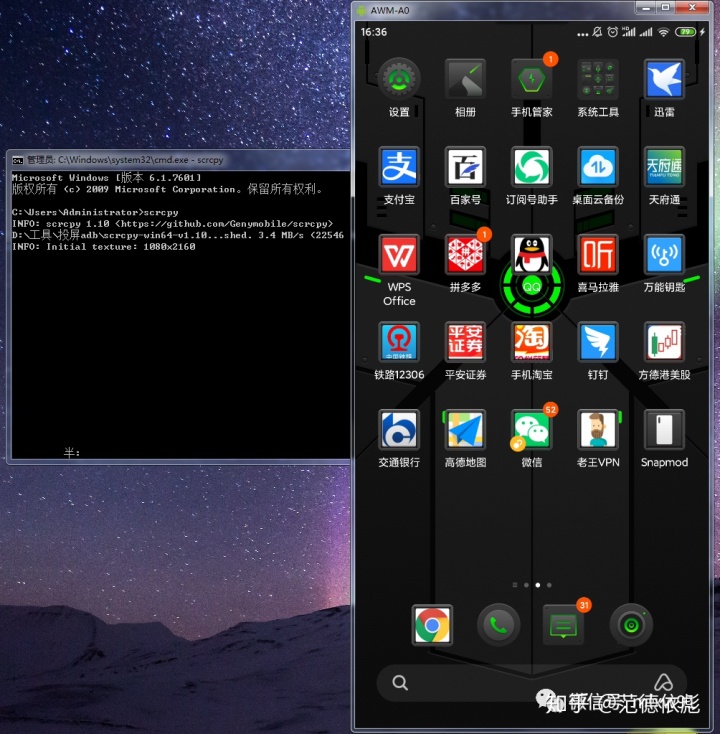The image size is (720, 734).
Task: Tap the search magnifier icon
Action: pos(400,683)
